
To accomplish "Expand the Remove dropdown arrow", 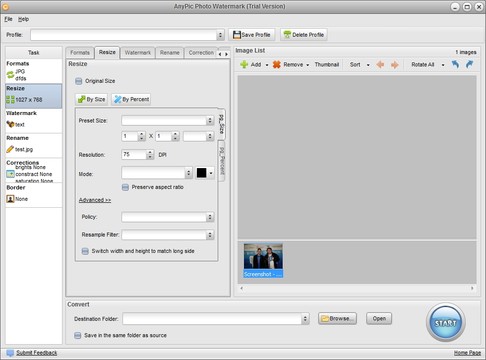I will point(308,65).
